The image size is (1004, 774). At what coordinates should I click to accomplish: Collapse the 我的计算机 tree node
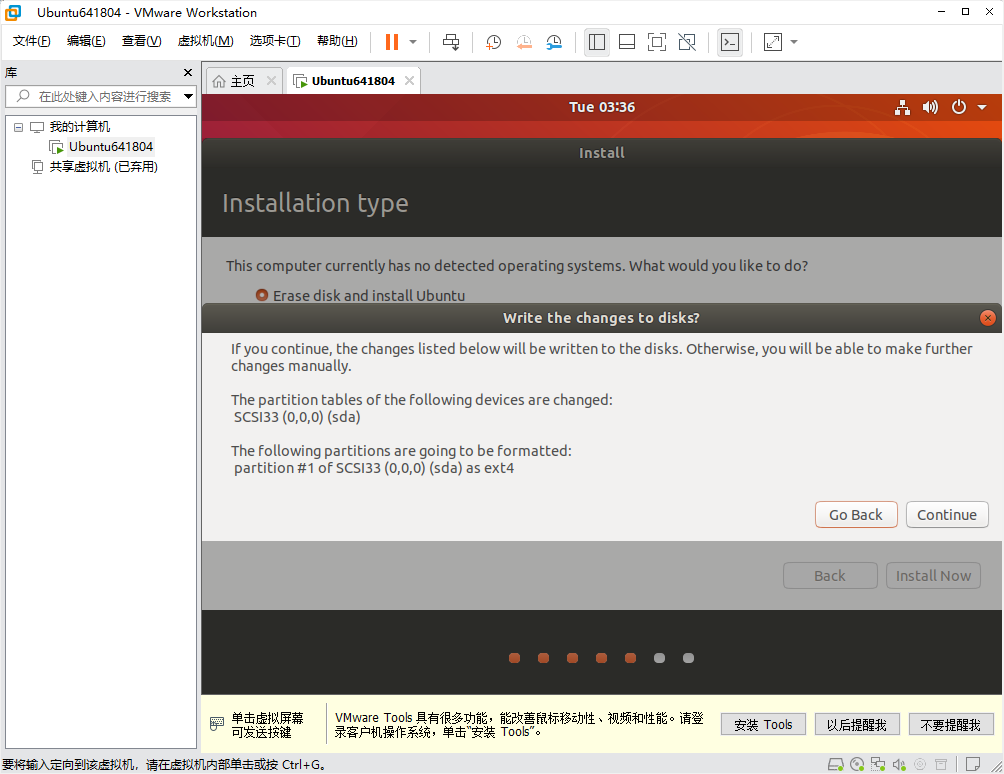(x=17, y=126)
